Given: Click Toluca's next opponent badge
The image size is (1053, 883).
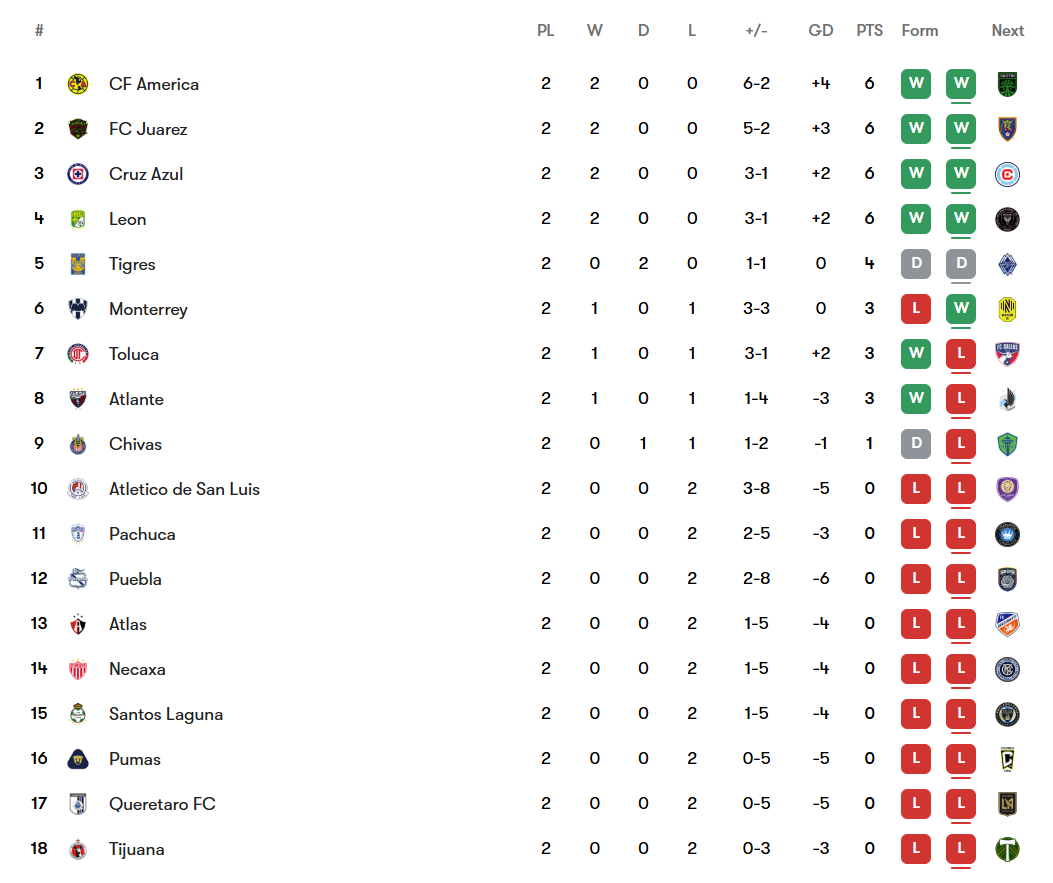Looking at the screenshot, I should (1007, 355).
